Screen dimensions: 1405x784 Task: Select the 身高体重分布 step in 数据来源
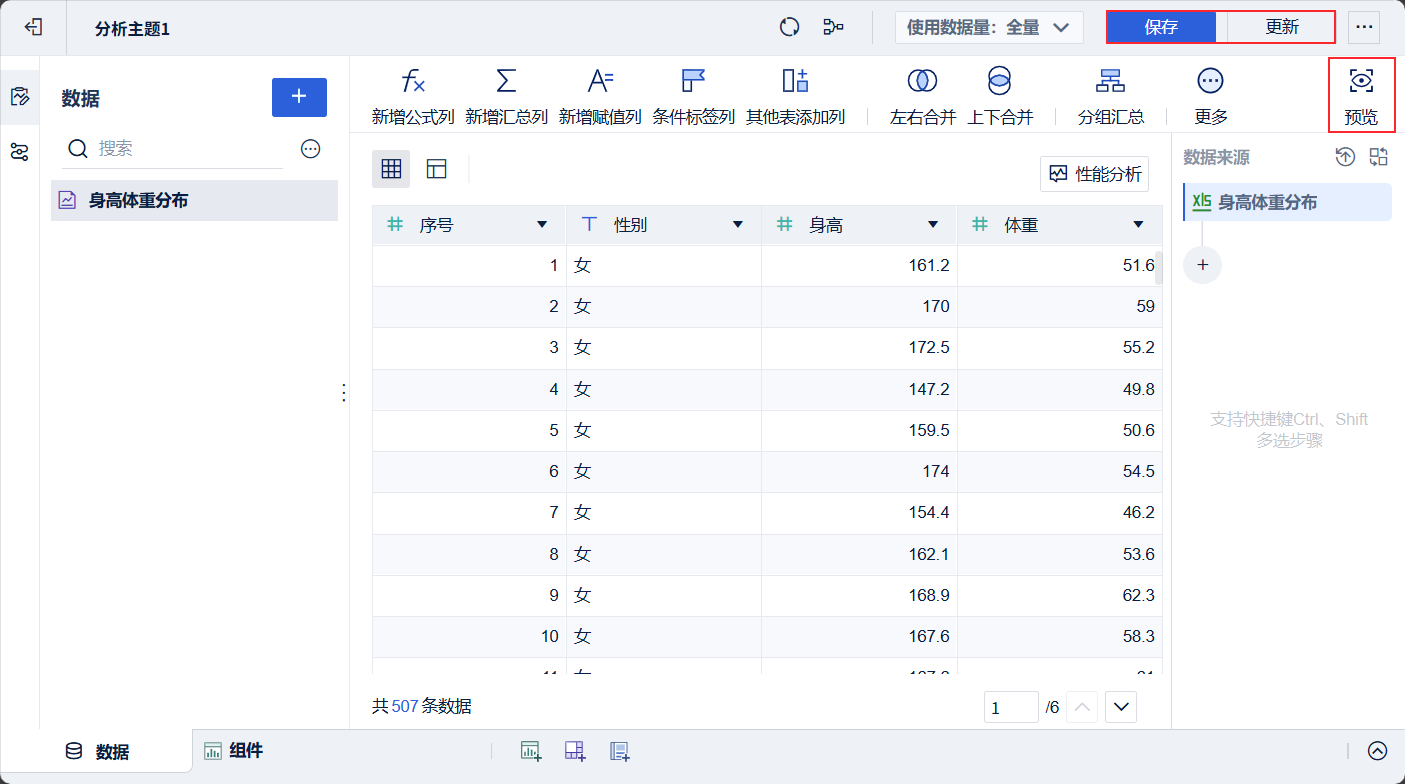coord(1288,202)
